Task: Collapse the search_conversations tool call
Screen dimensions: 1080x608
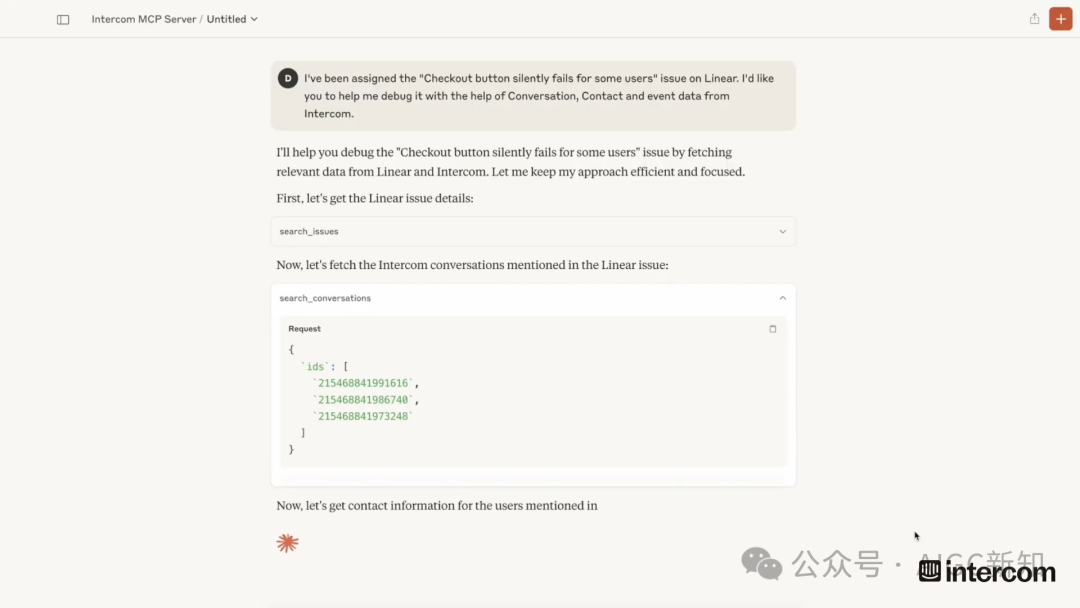Action: (x=782, y=298)
